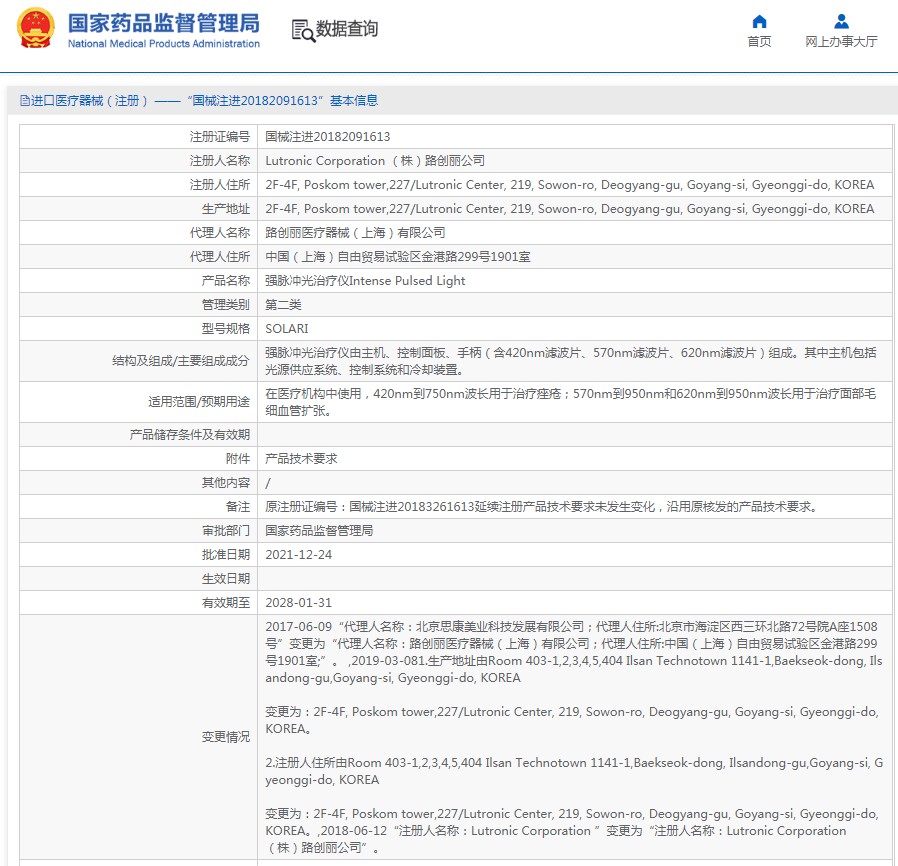Click the 代理人名称 label
This screenshot has height=866, width=898.
click(x=220, y=233)
